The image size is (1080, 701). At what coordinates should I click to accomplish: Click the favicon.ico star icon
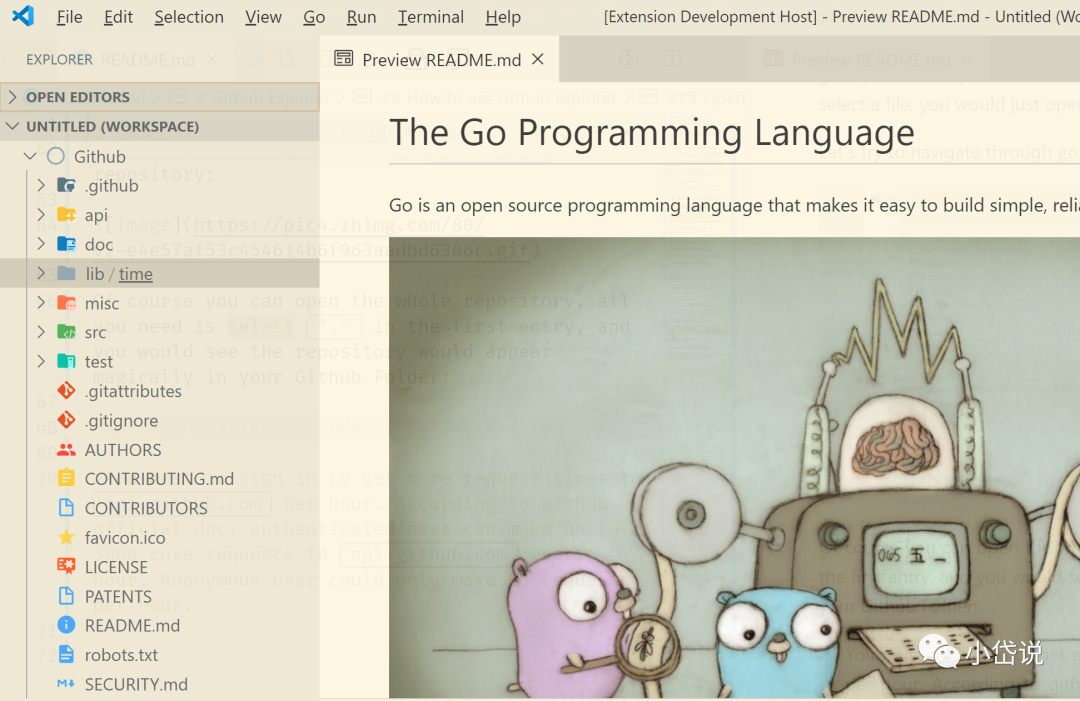tap(66, 538)
